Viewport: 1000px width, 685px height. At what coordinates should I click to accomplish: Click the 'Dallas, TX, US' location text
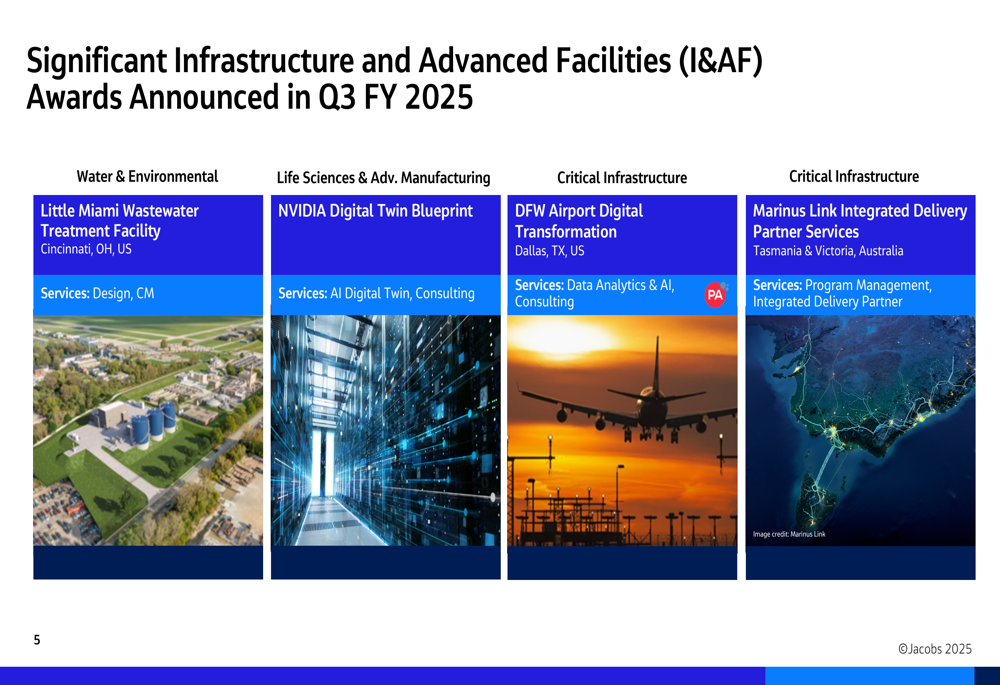[x=550, y=251]
